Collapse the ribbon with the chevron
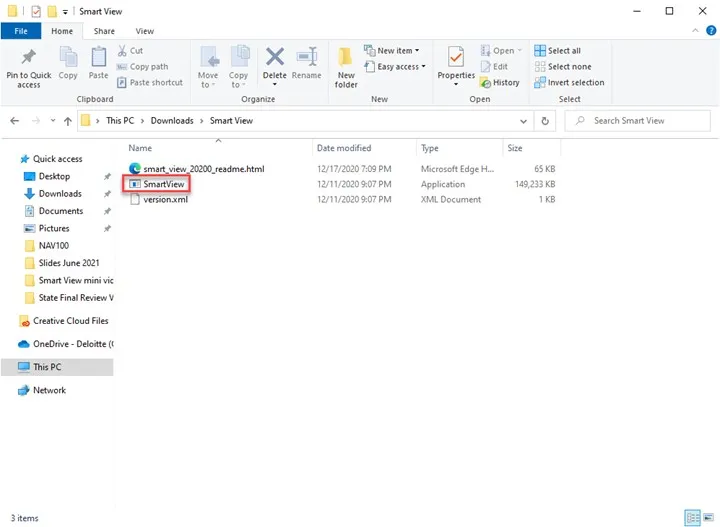The width and height of the screenshot is (720, 527). [x=695, y=31]
